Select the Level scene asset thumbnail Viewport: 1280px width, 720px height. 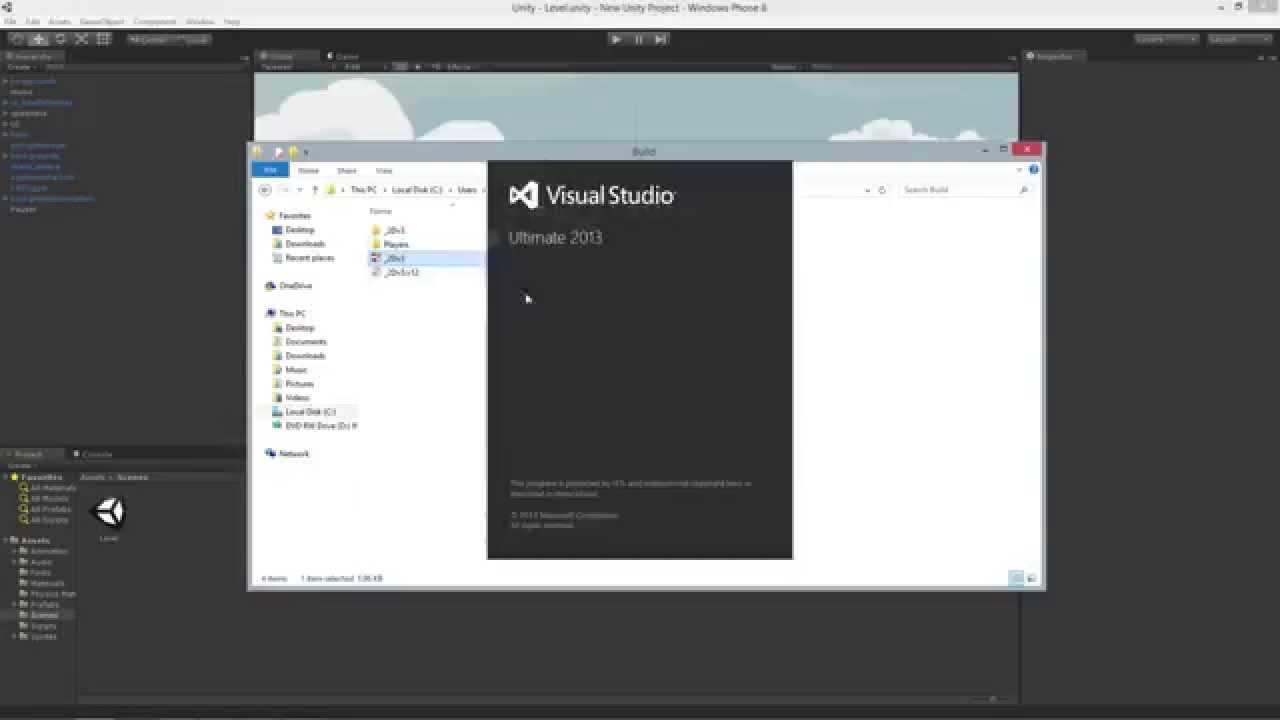(109, 513)
